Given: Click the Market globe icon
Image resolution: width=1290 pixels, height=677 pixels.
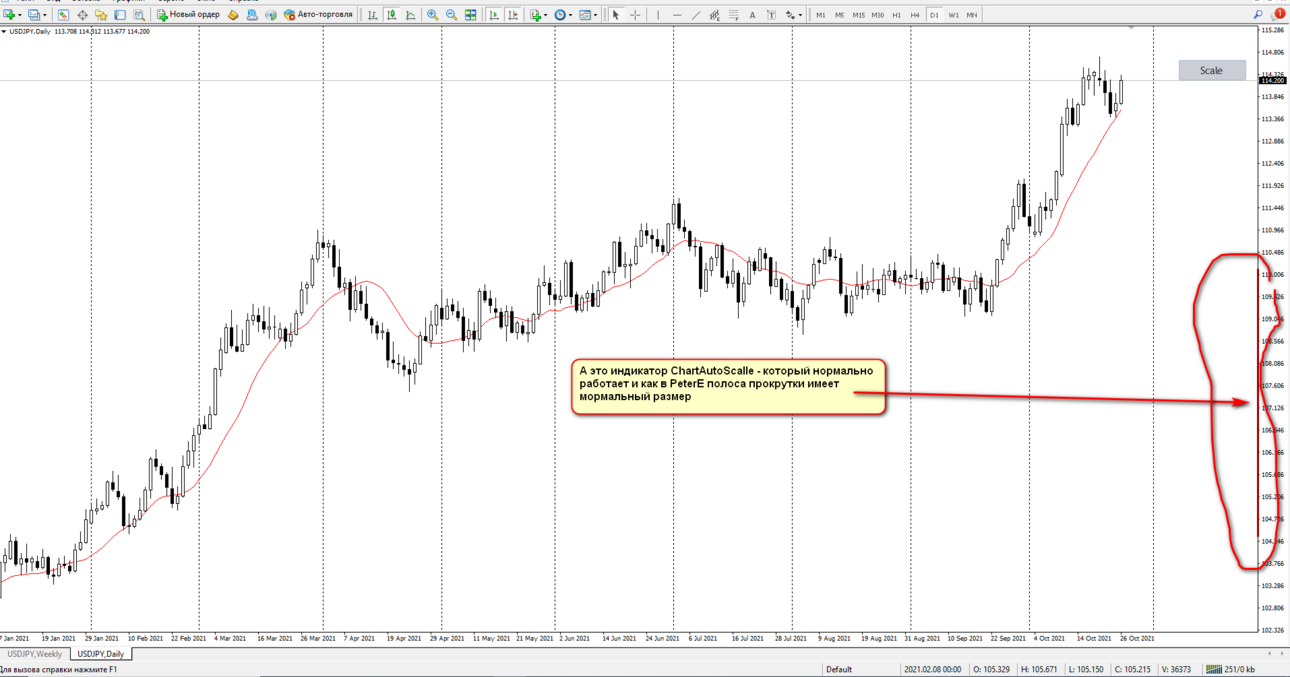Looking at the screenshot, I should pos(271,15).
